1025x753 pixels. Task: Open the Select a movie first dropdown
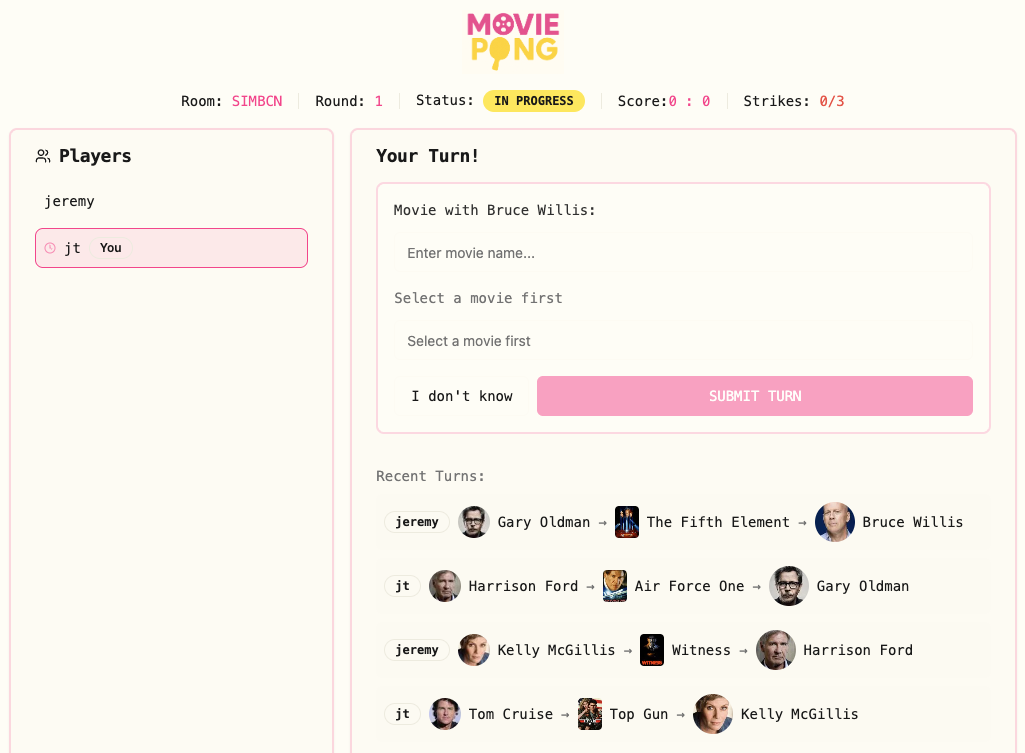point(683,342)
